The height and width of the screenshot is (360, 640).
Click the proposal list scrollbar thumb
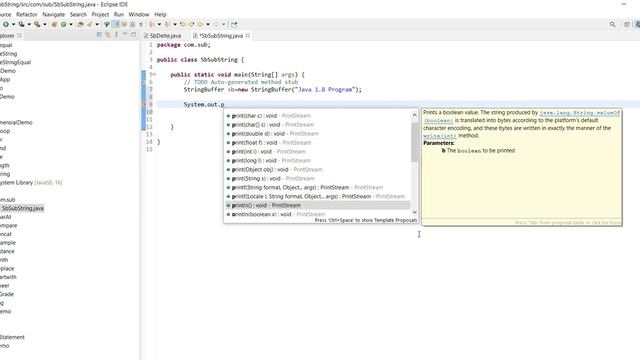click(x=414, y=142)
